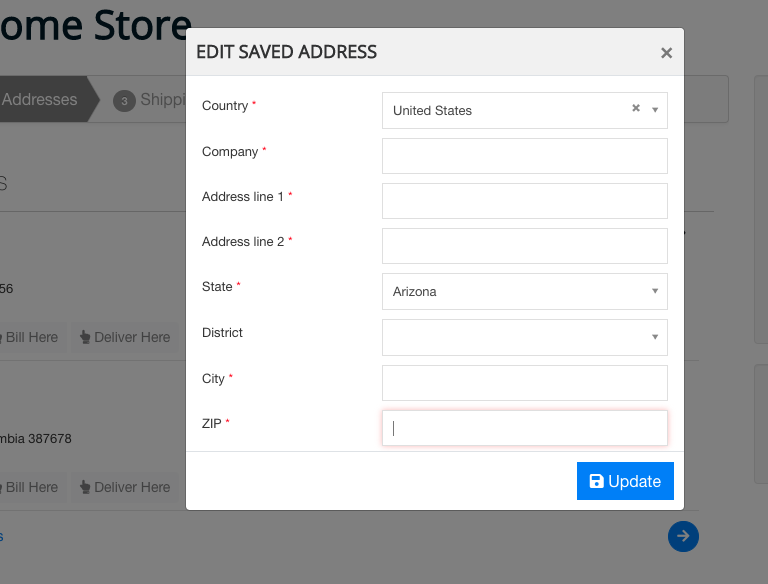
Task: Focus the Address line 2 field
Action: point(525,246)
